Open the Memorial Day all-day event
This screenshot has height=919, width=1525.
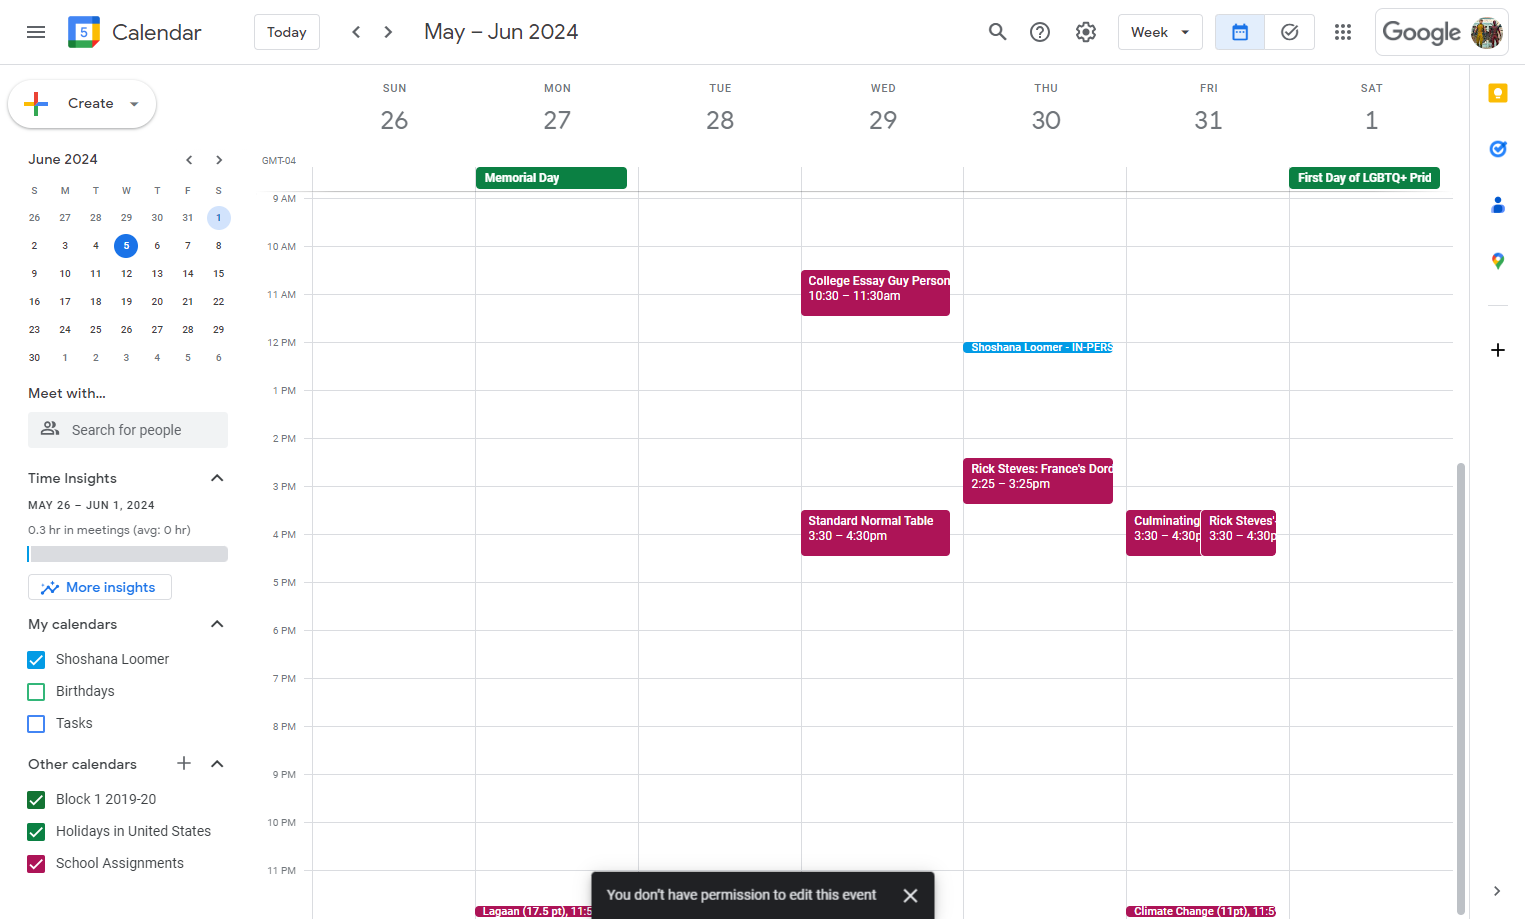tap(551, 178)
